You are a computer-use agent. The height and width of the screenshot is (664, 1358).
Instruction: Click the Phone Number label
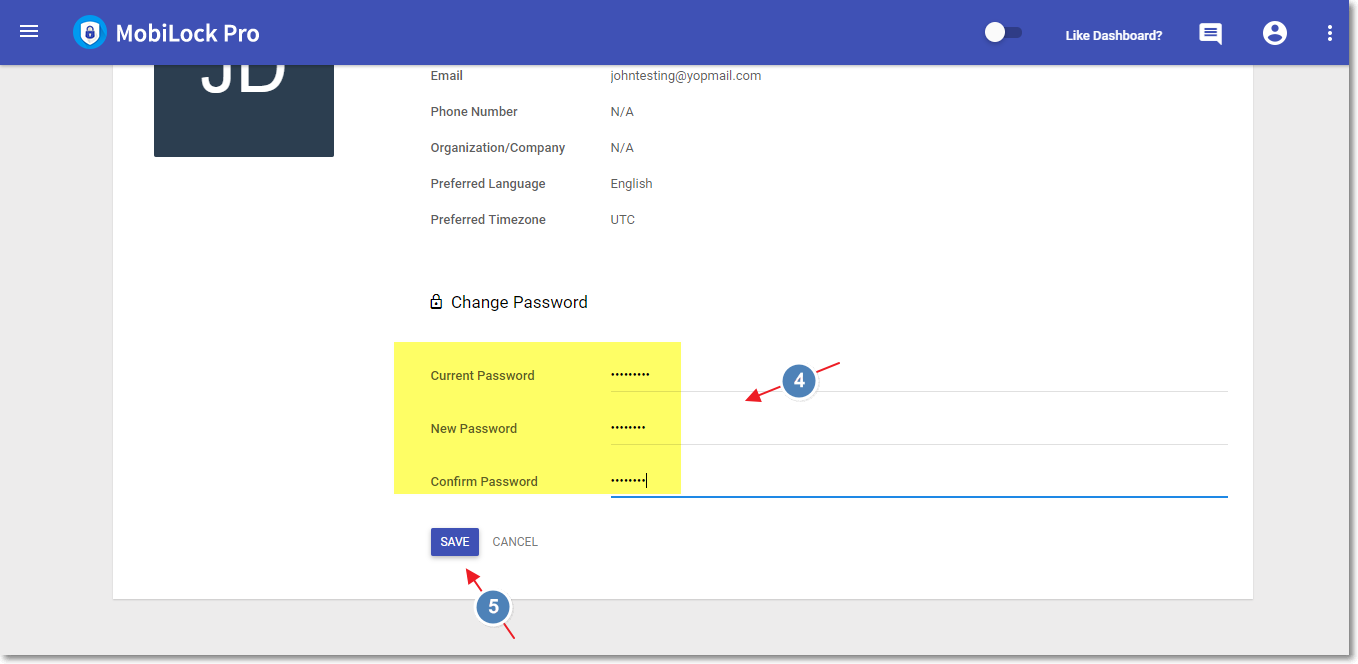(x=474, y=112)
